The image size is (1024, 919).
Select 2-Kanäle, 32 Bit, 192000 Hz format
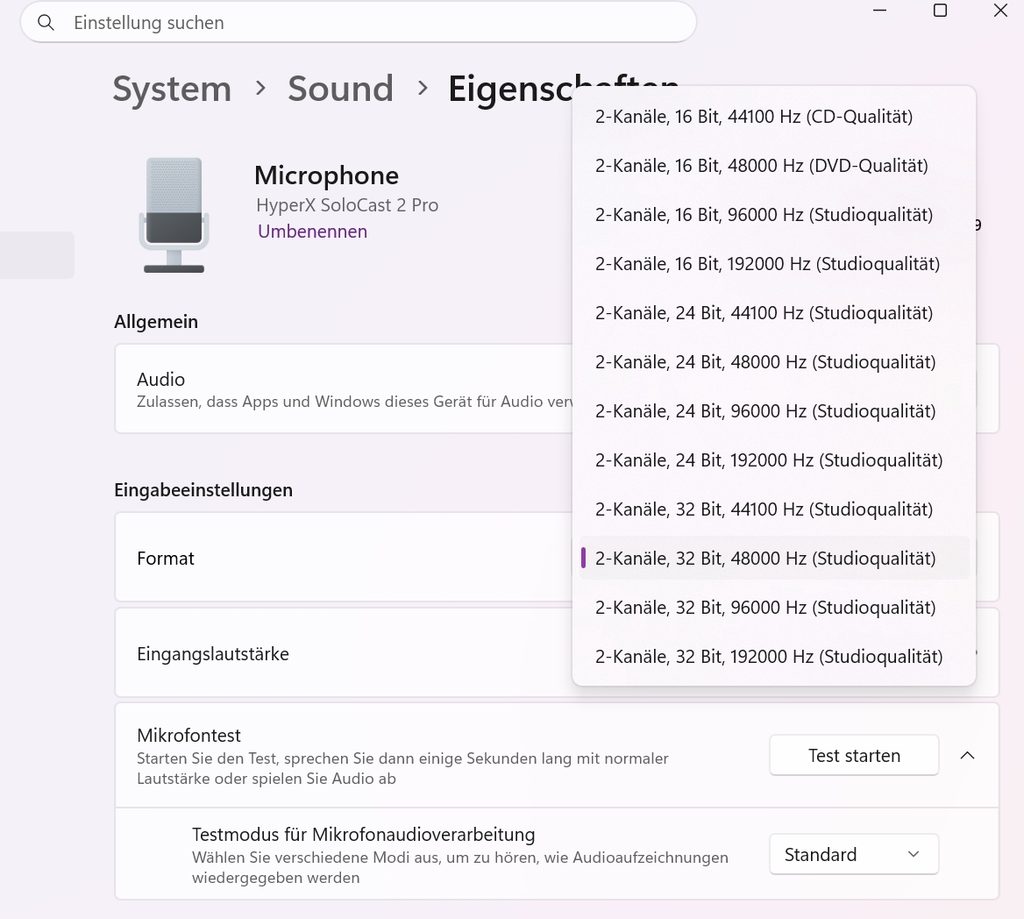coord(774,656)
